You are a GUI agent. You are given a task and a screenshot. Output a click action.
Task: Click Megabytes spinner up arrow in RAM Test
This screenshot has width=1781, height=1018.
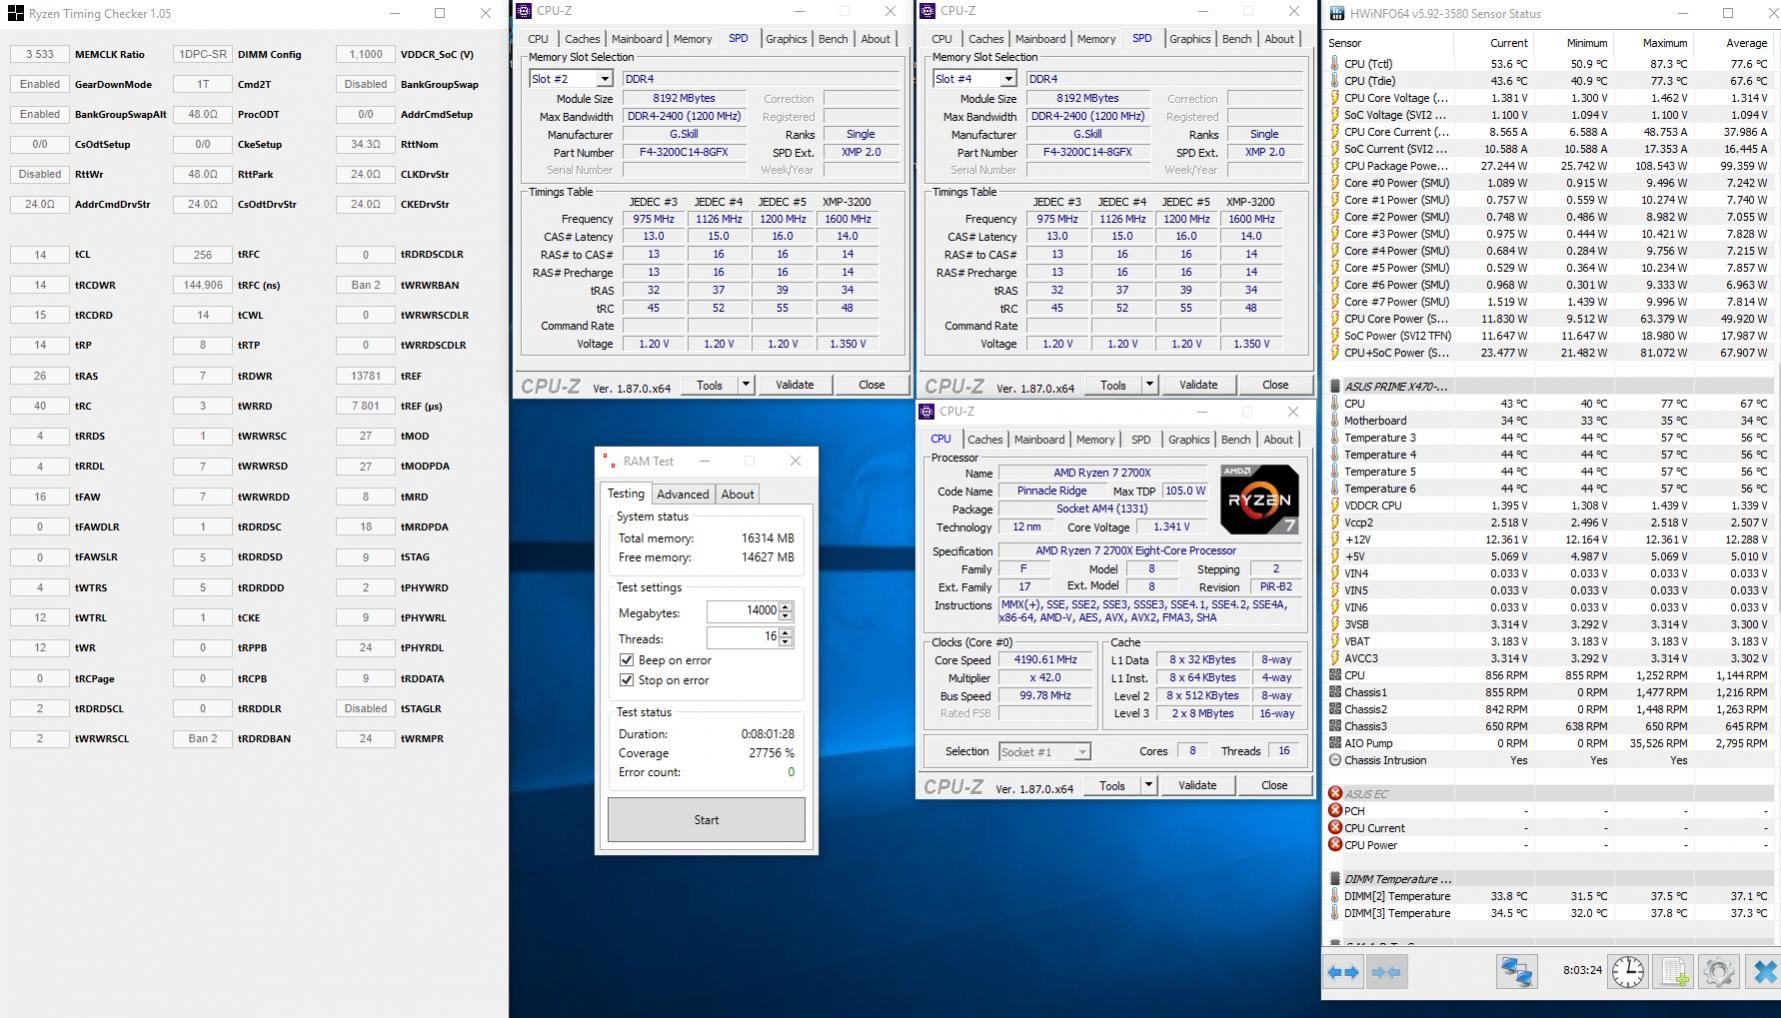tap(786, 606)
